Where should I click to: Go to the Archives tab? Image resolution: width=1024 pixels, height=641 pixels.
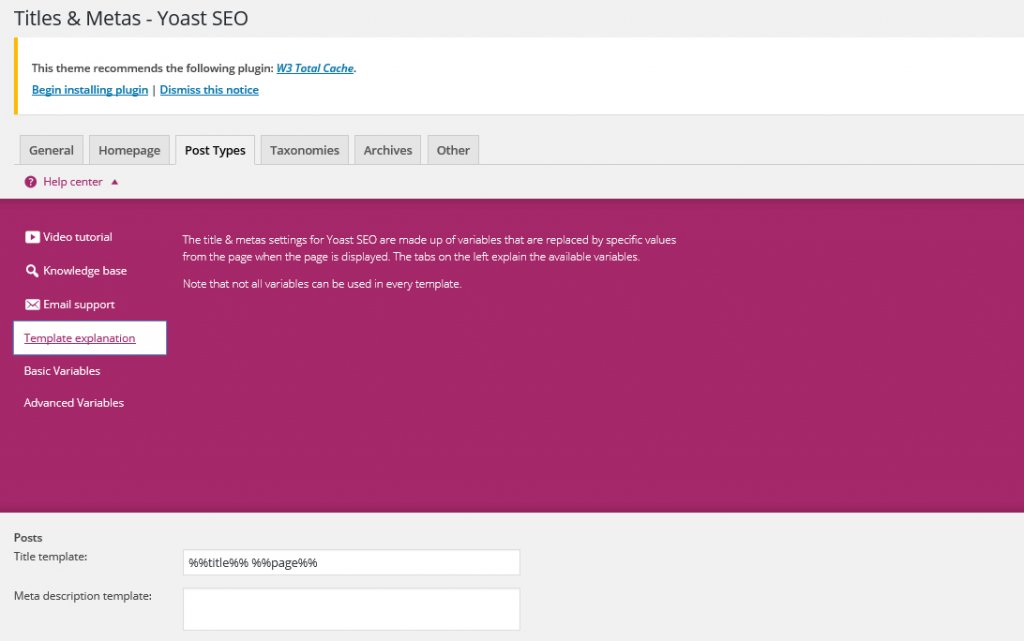click(388, 150)
